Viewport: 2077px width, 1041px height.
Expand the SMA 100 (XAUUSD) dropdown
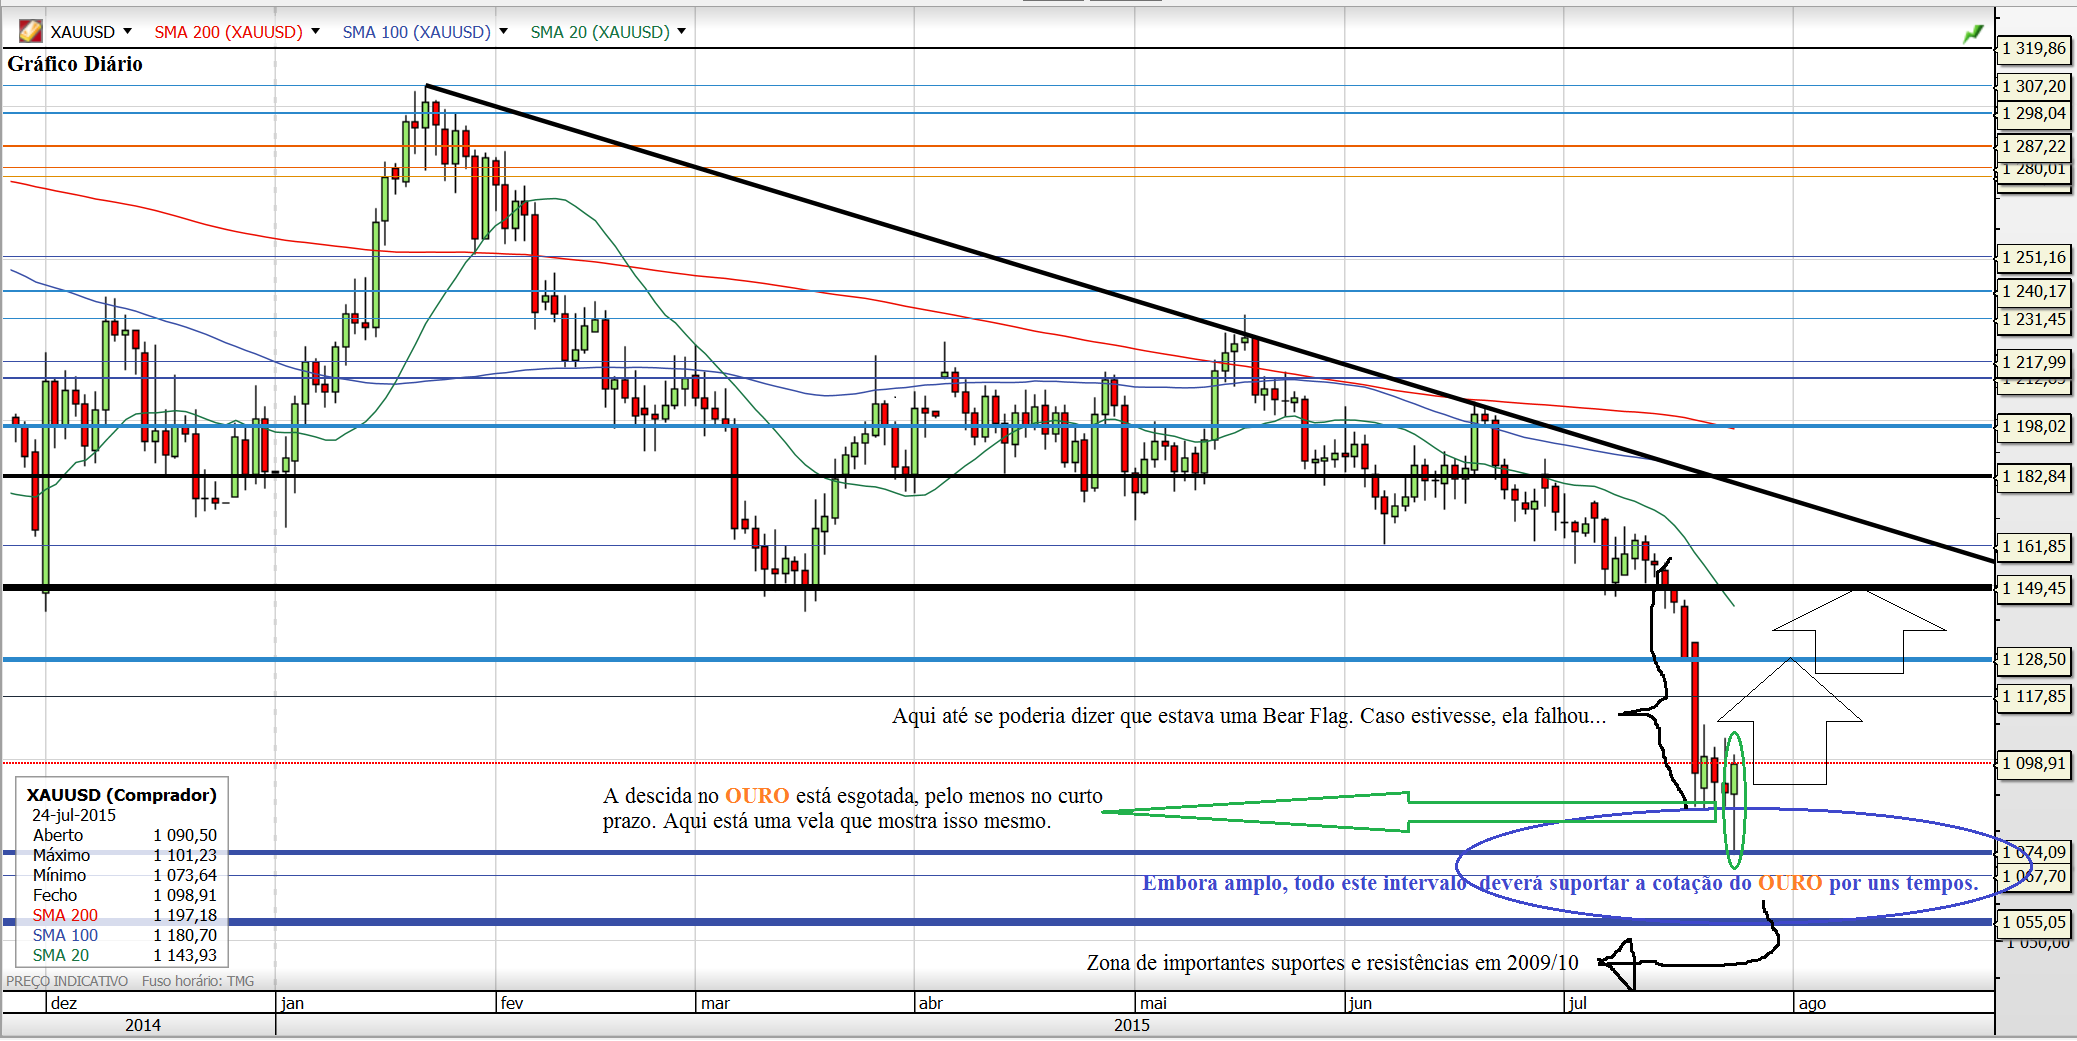(503, 32)
